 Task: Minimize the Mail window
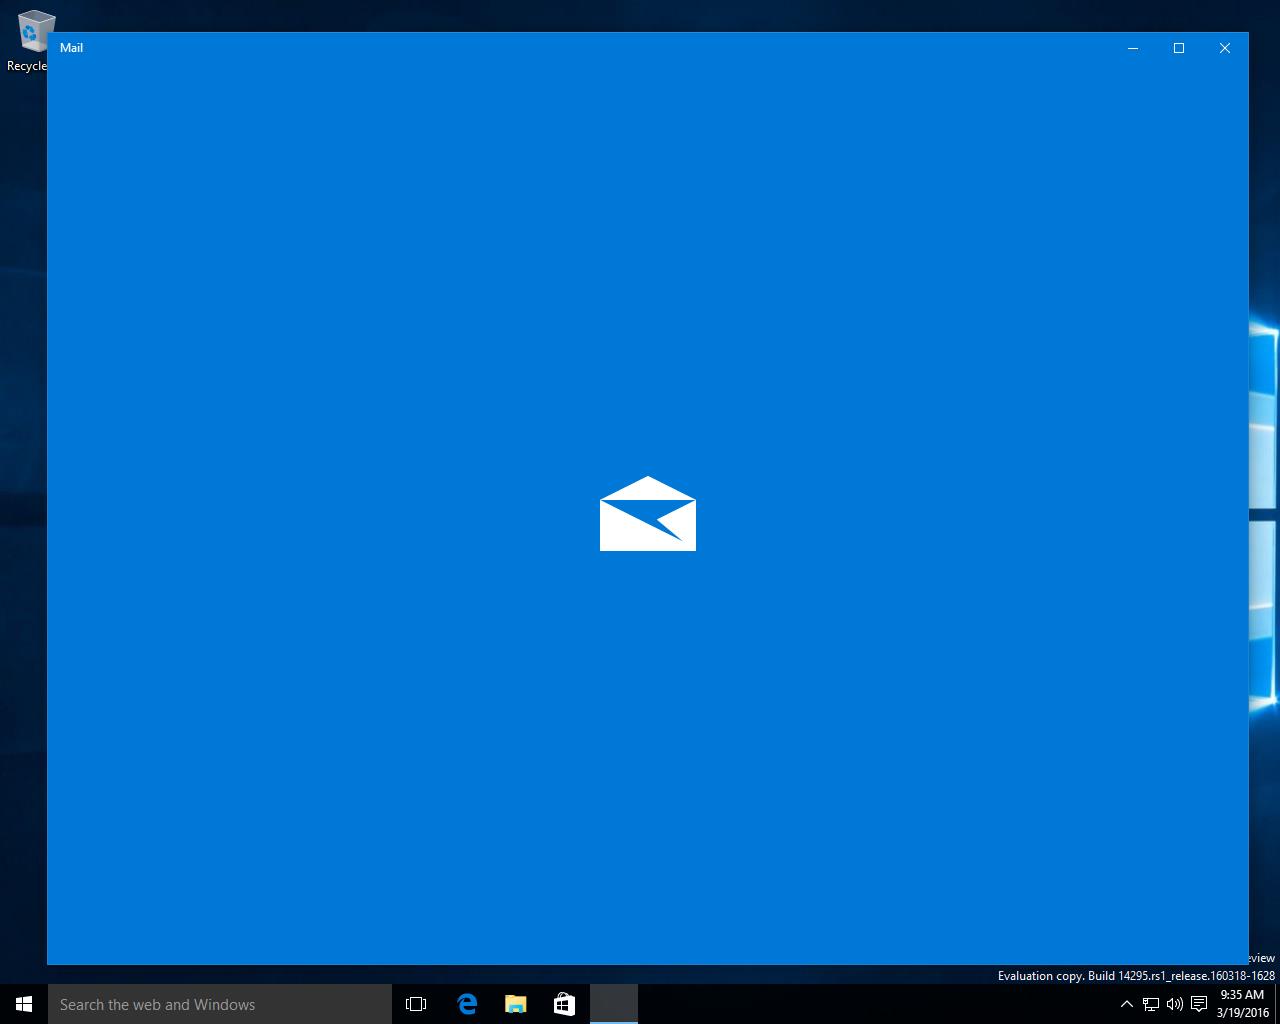pyautogui.click(x=1133, y=48)
